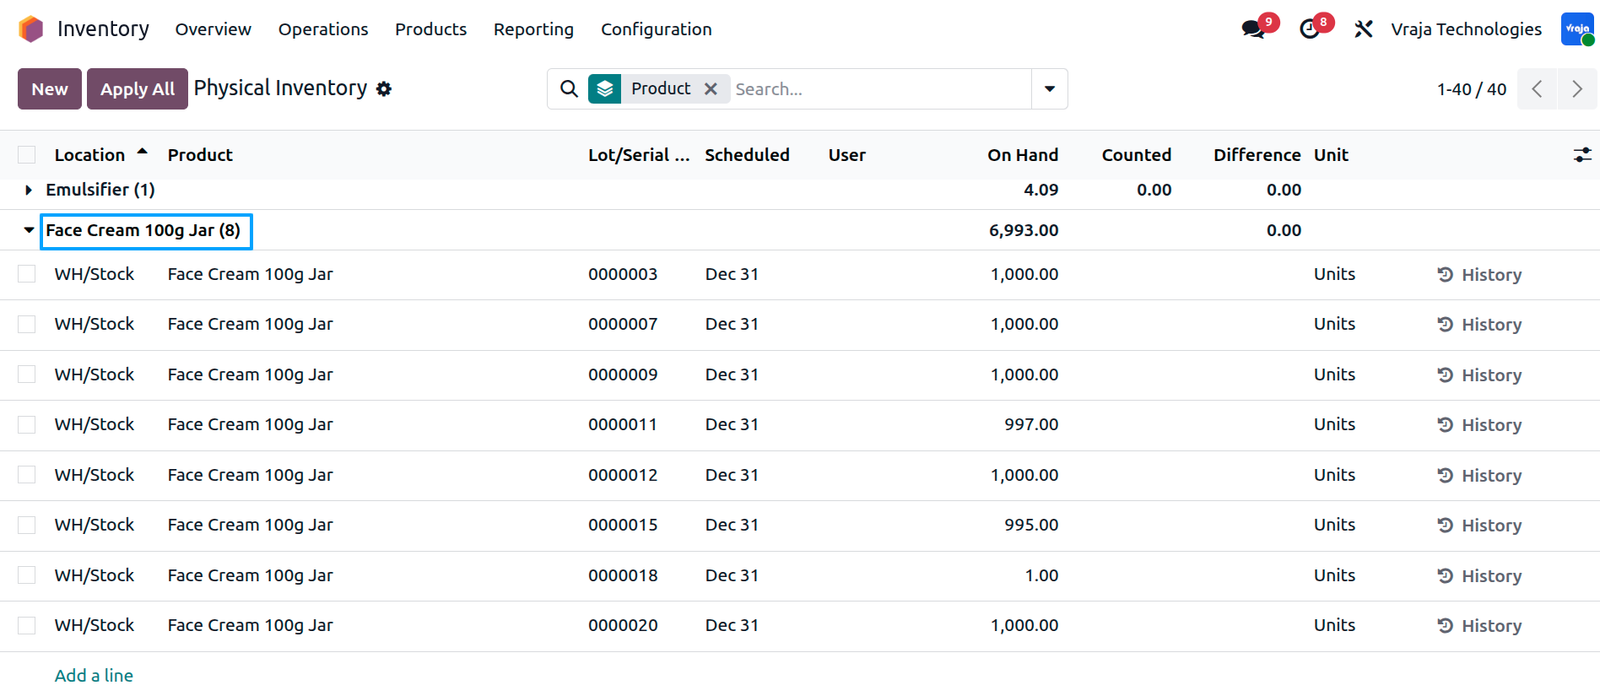Open History for lot 0000011

1479,425
